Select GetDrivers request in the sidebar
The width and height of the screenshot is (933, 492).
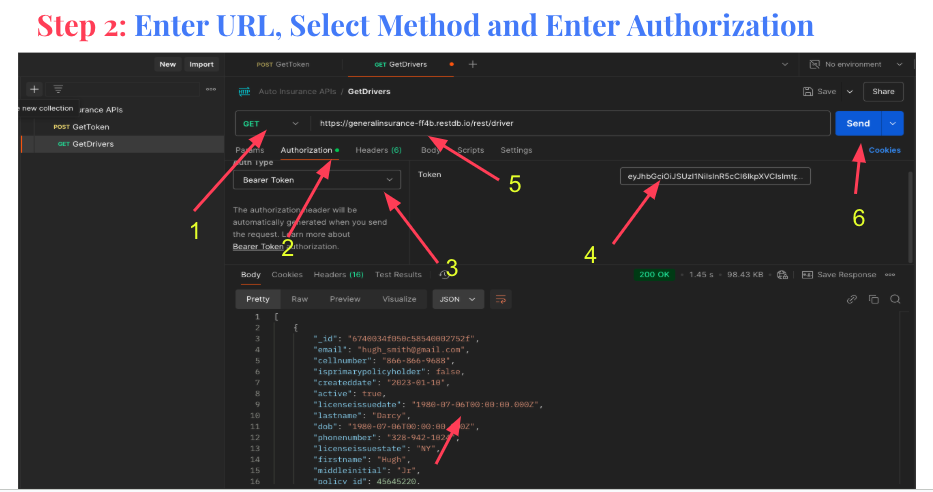(86, 144)
